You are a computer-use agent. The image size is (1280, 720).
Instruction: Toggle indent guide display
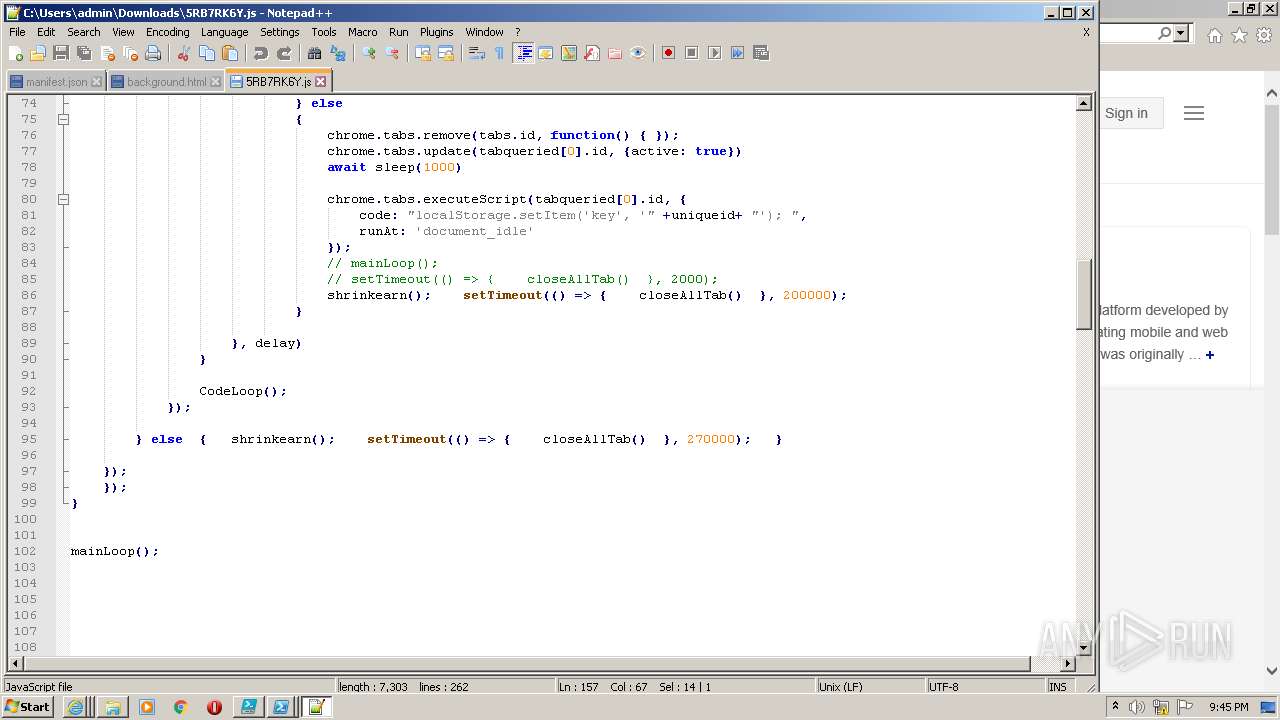click(x=523, y=53)
